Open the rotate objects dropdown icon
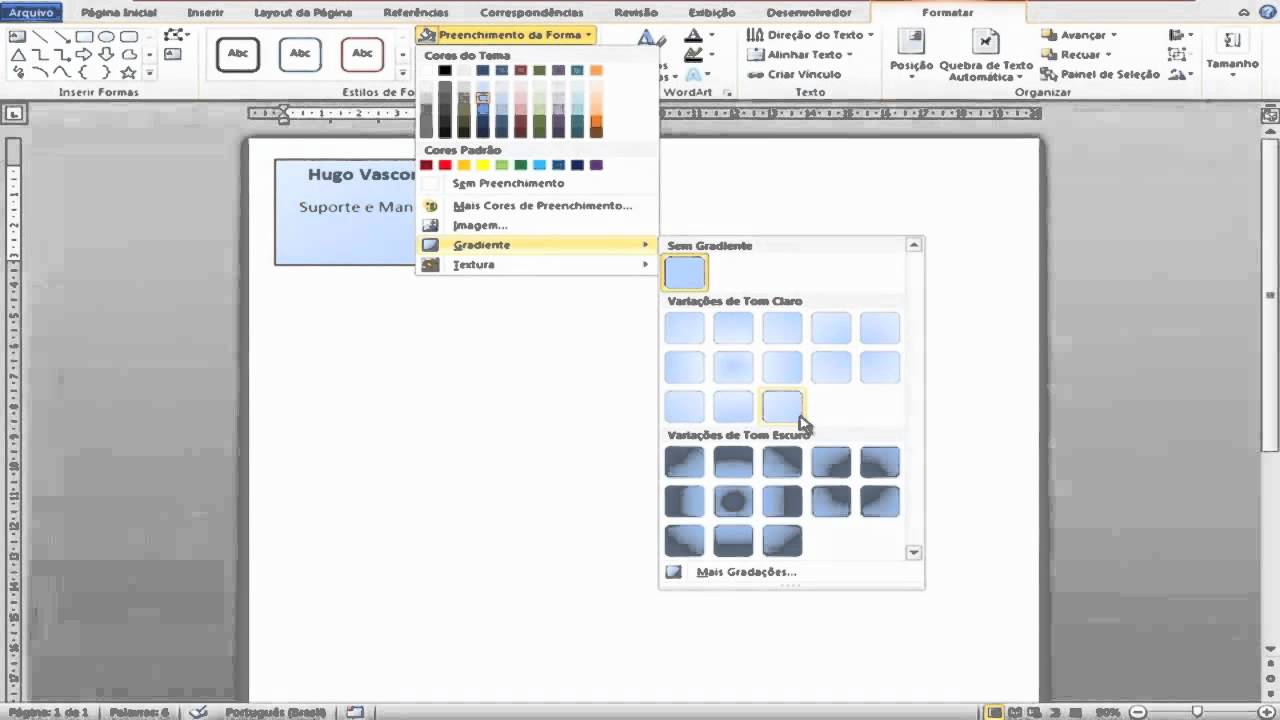 click(1181, 74)
